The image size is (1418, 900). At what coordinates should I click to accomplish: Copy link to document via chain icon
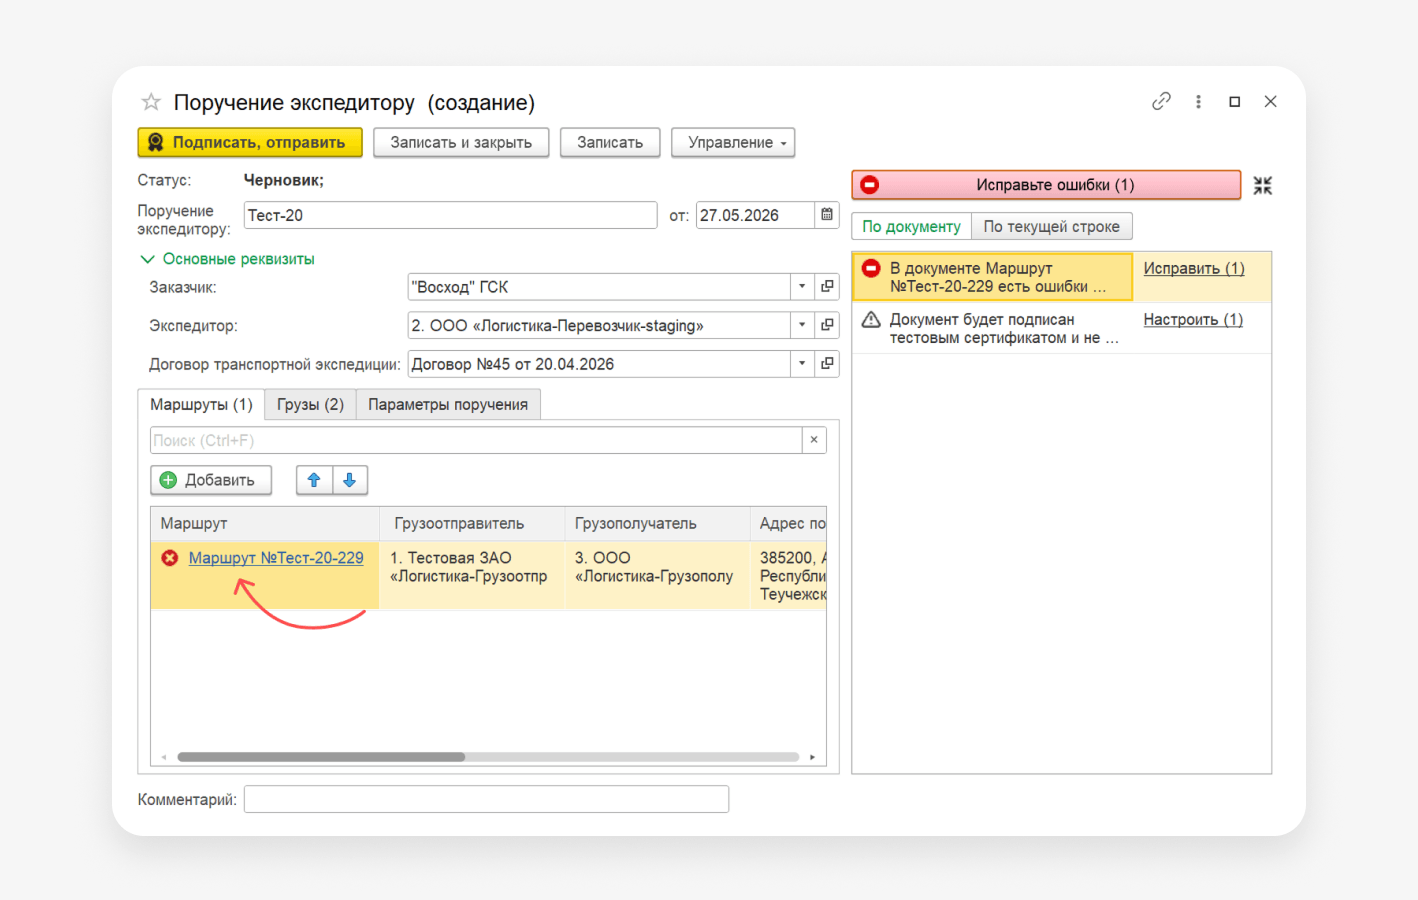pos(1161,101)
